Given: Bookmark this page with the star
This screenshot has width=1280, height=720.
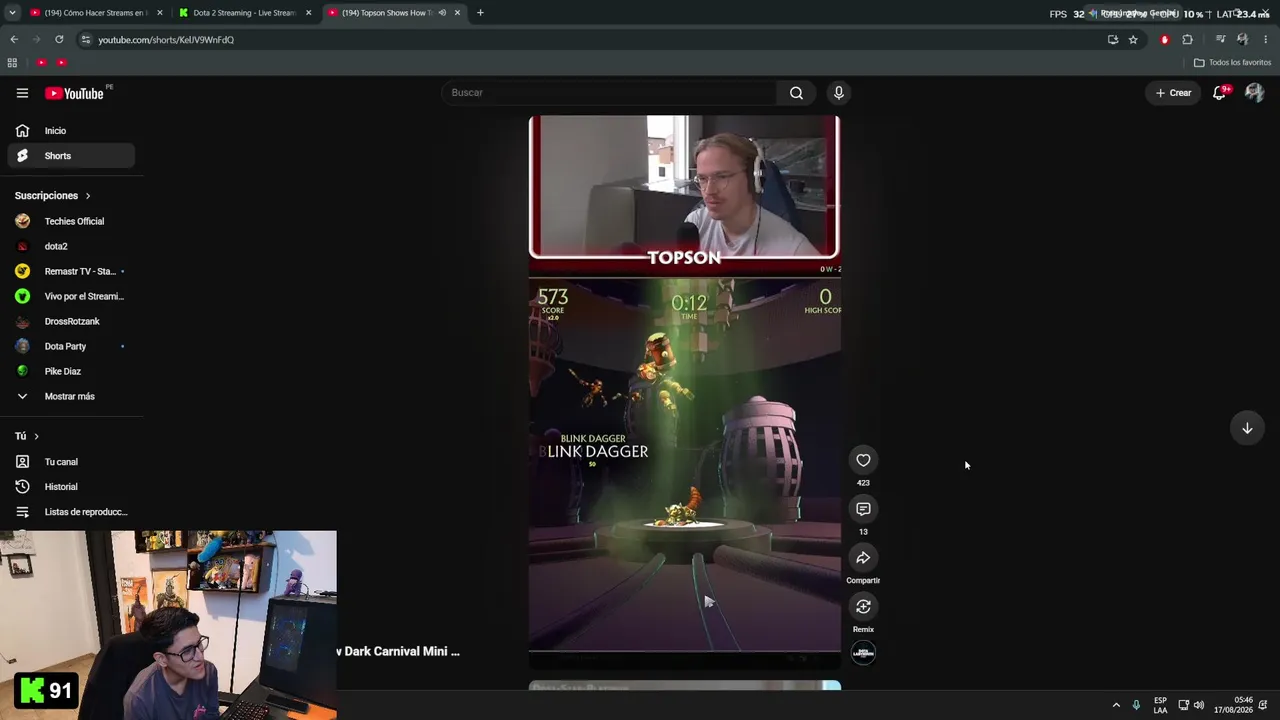Looking at the screenshot, I should click(x=1133, y=40).
